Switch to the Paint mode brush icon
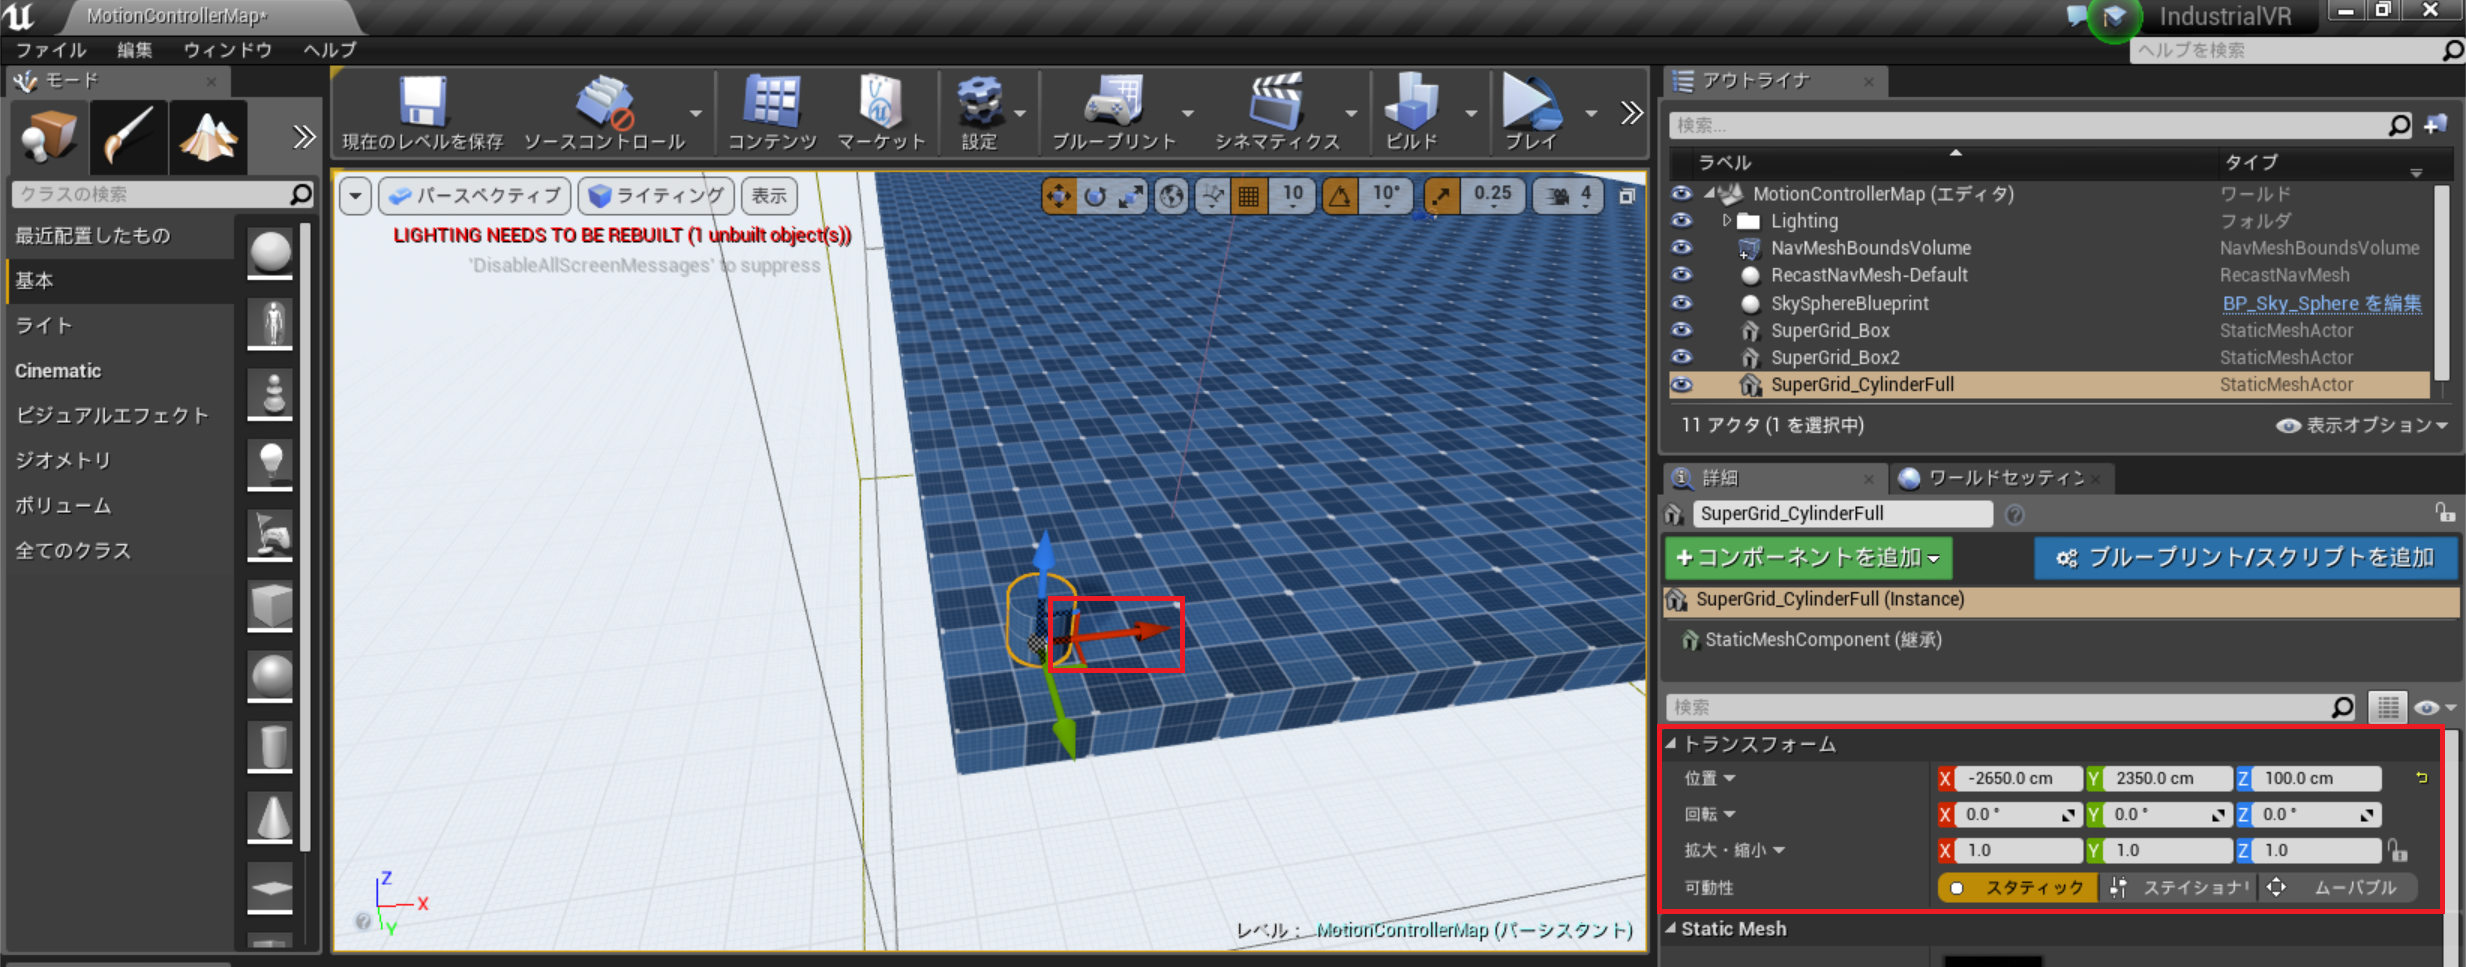Image resolution: width=2466 pixels, height=967 pixels. 128,137
